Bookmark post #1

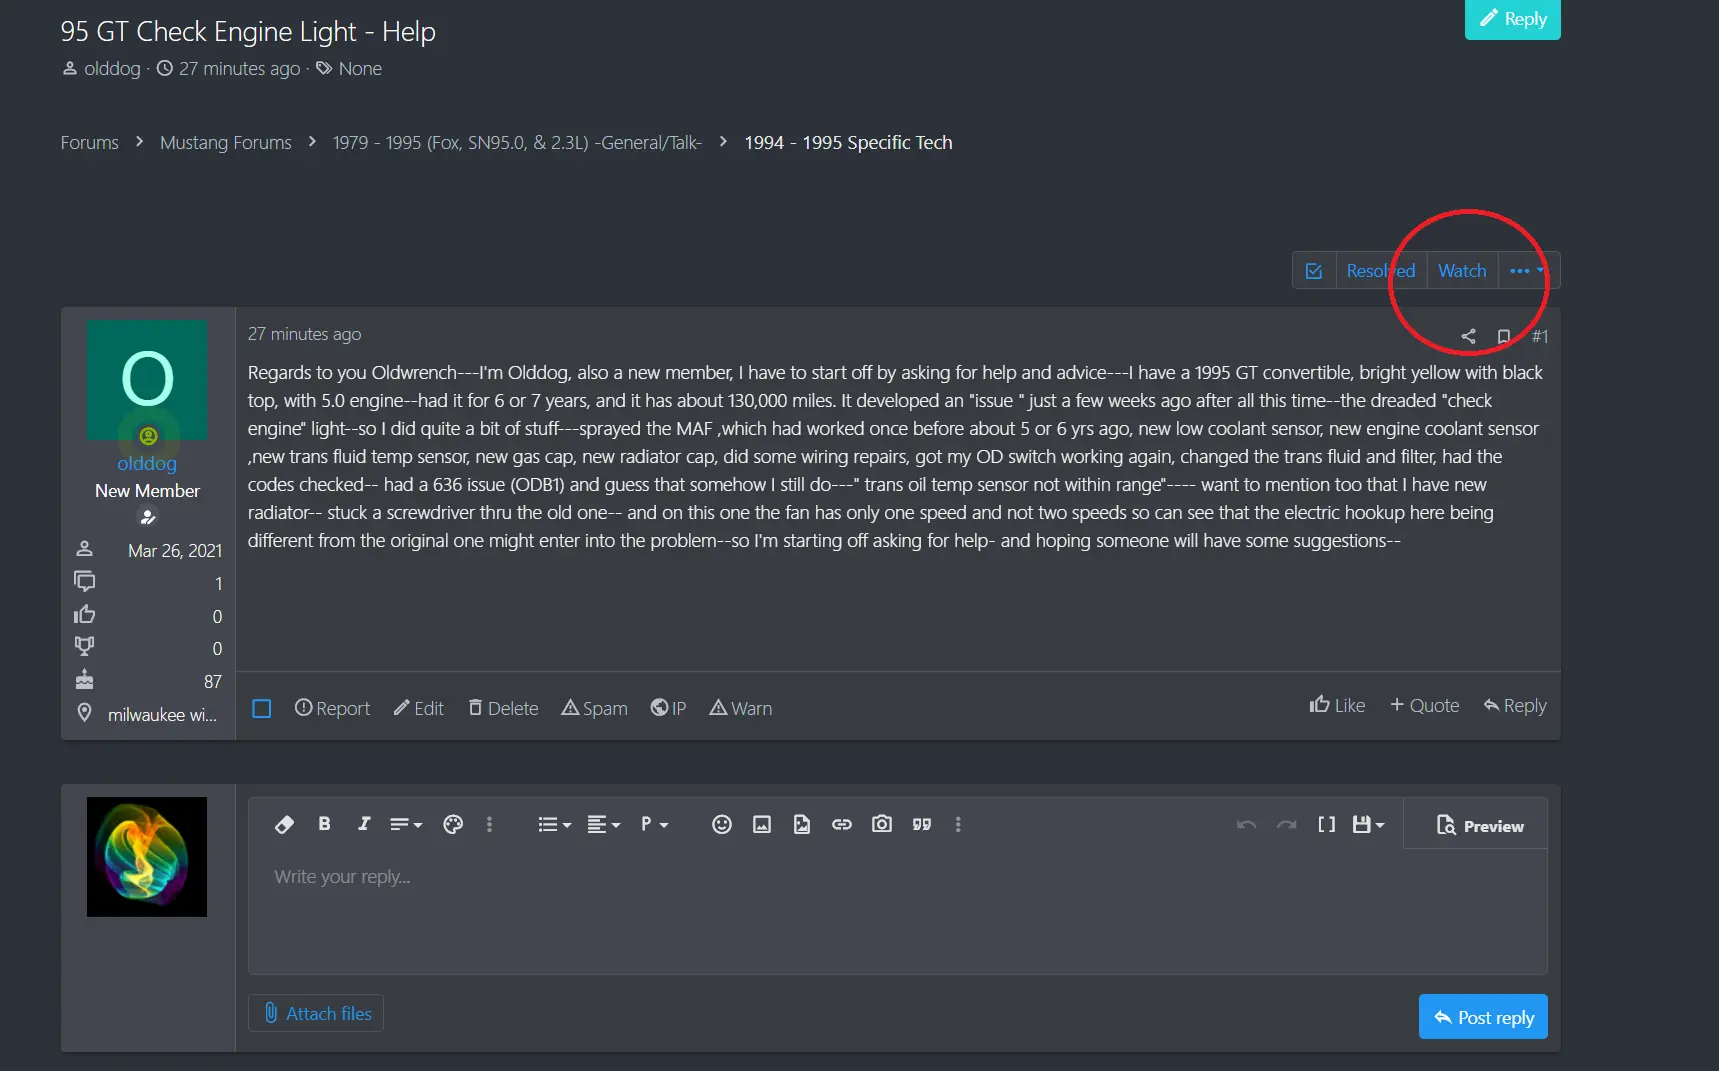click(x=1504, y=336)
